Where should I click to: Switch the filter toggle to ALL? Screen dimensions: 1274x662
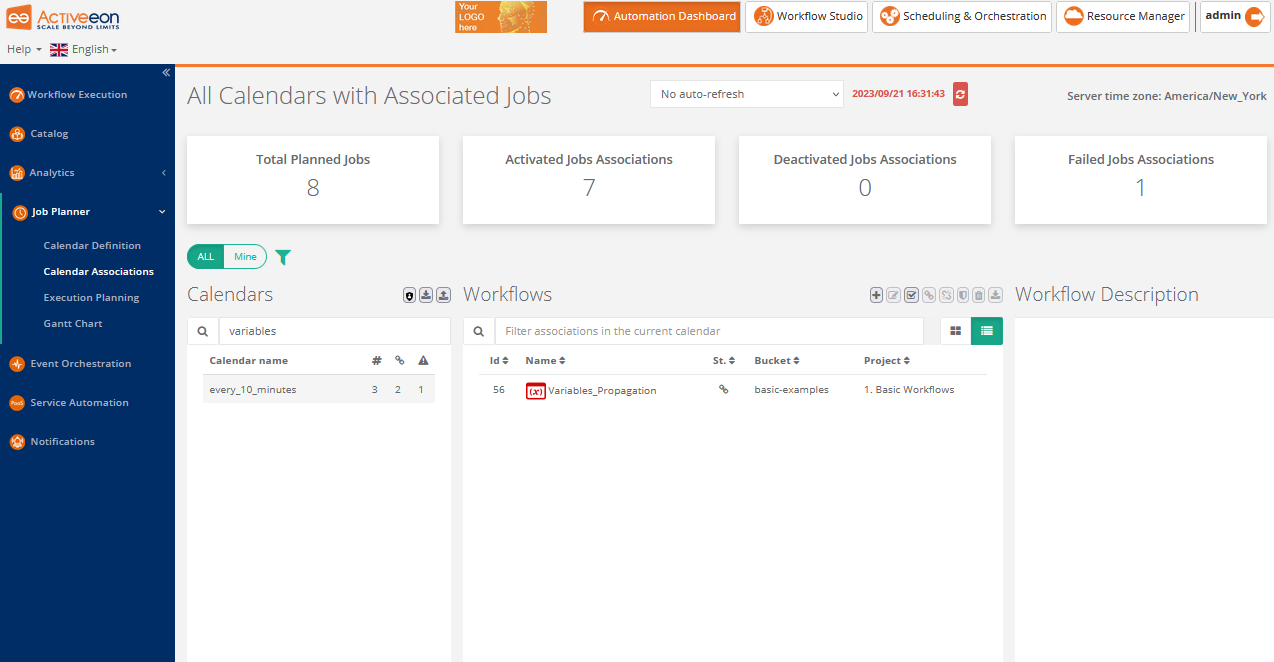click(205, 257)
